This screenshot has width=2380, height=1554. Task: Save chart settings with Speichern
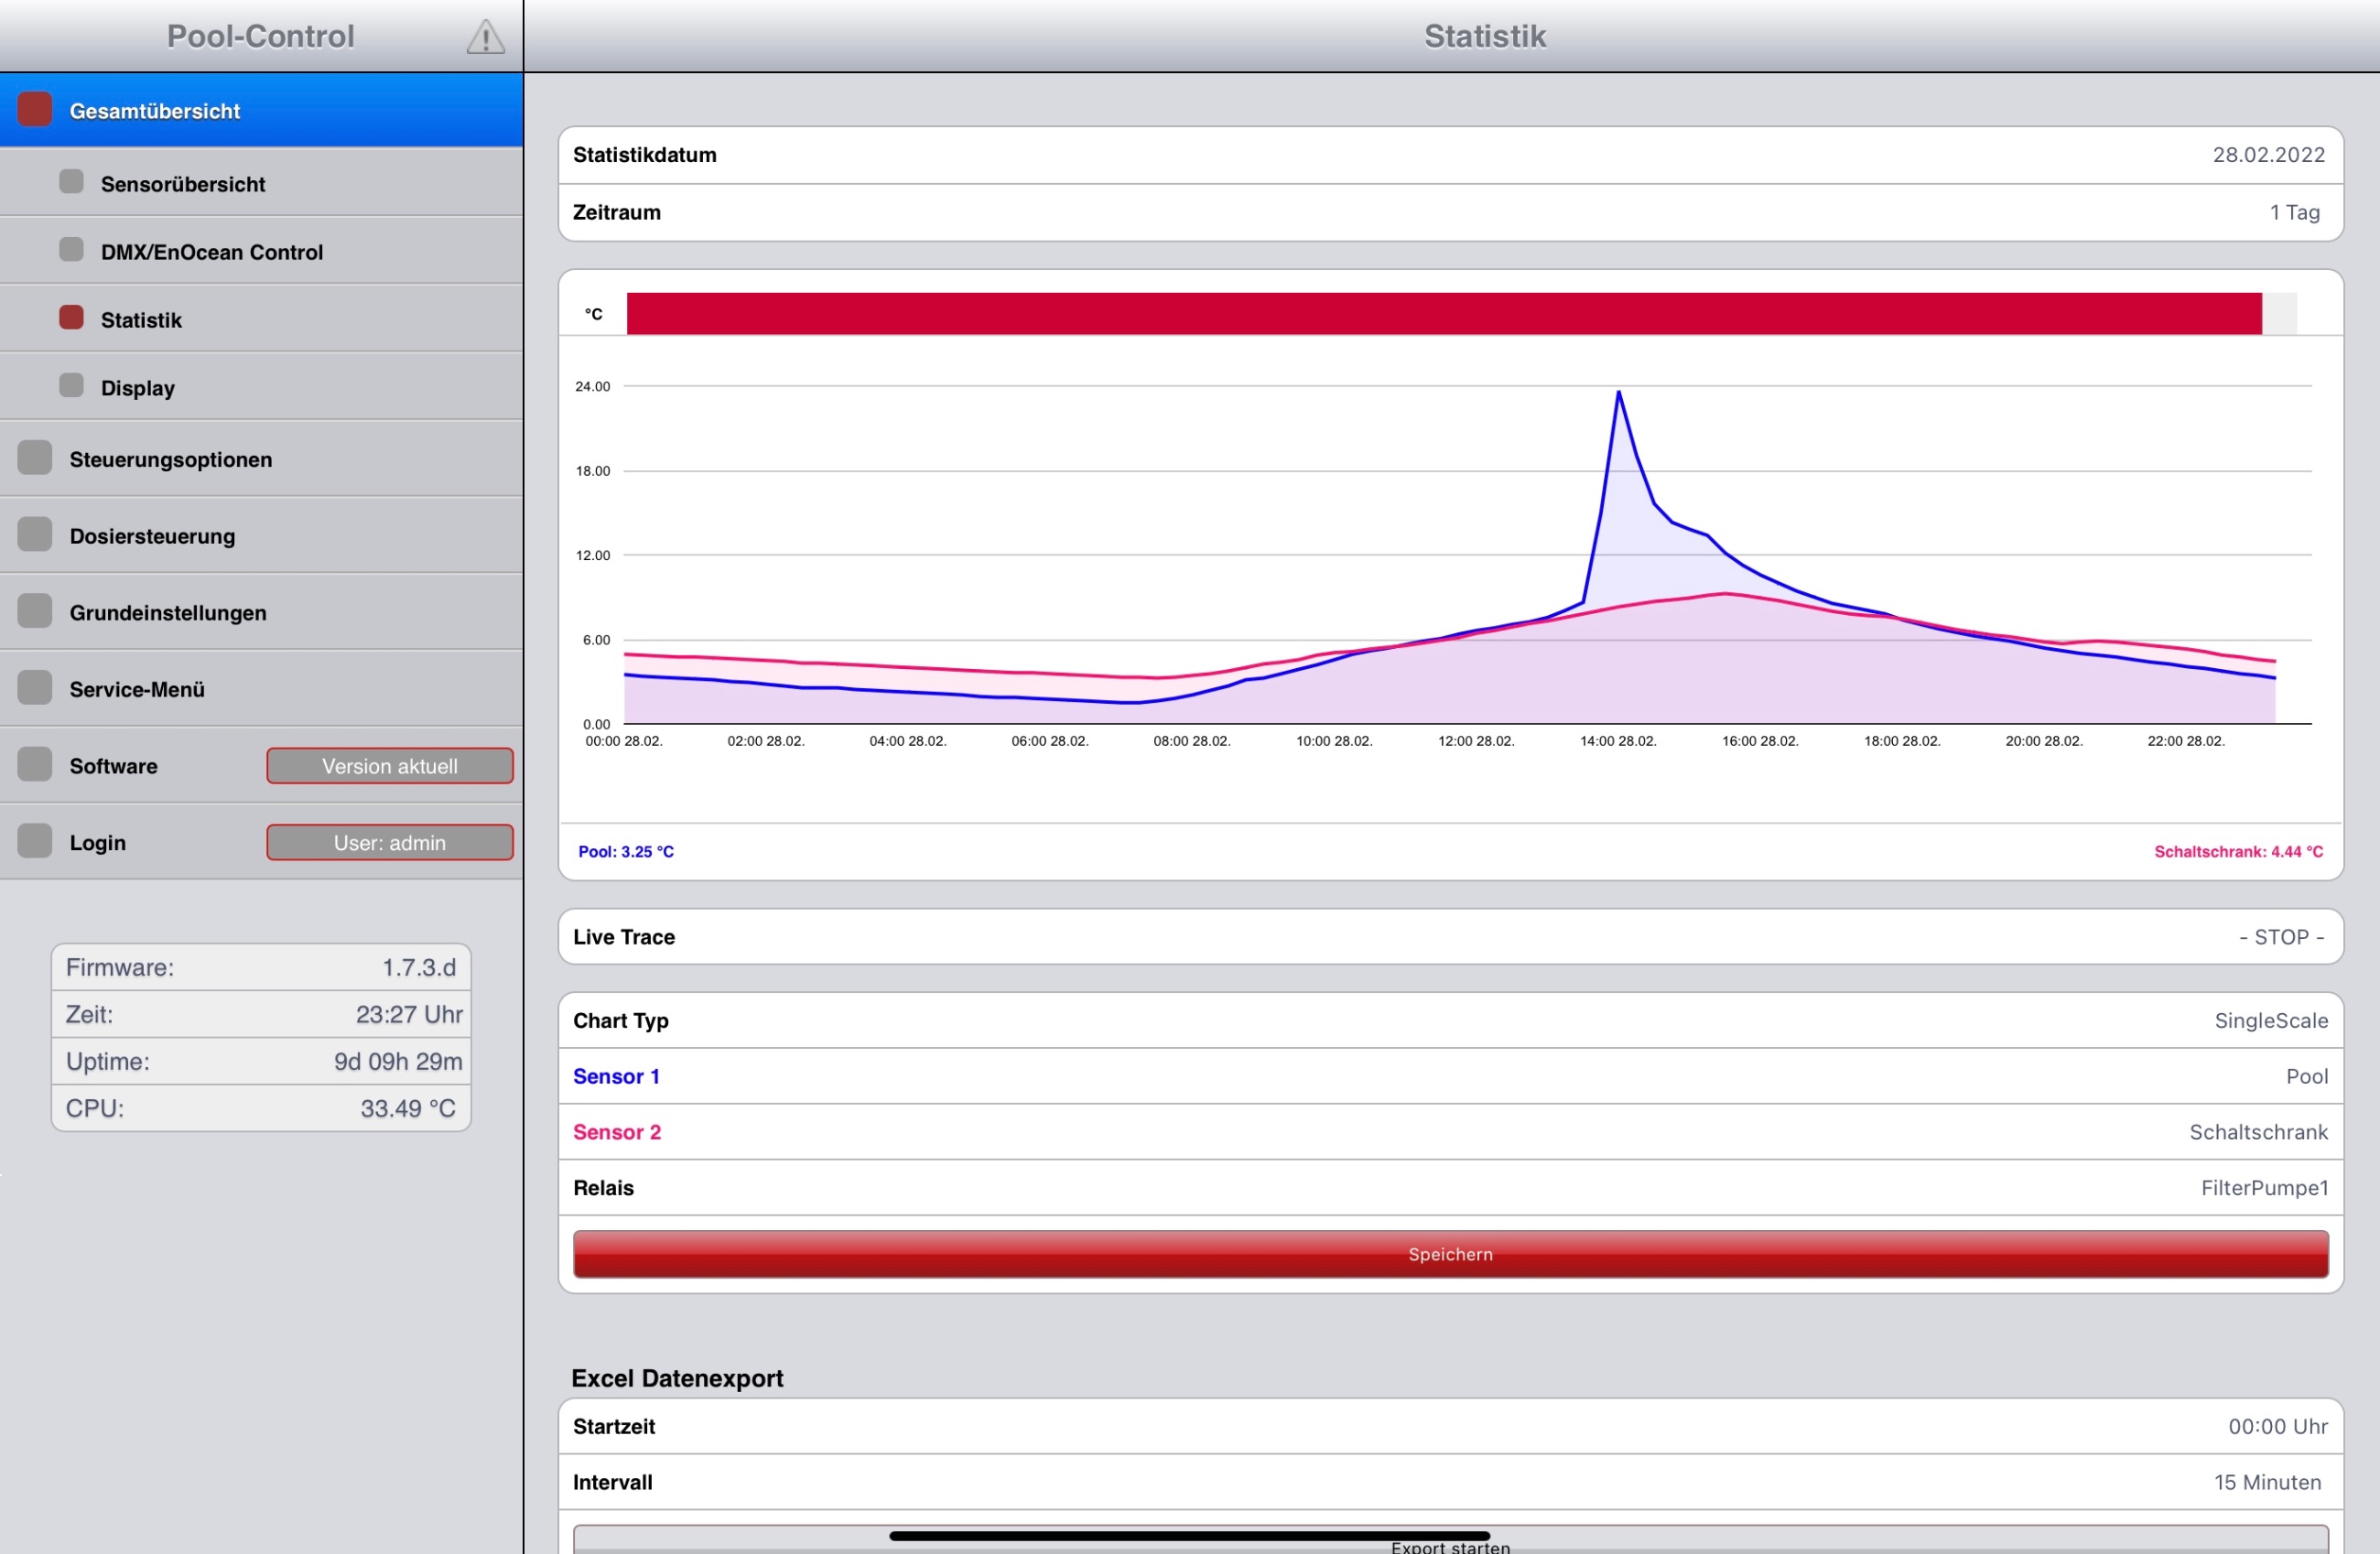point(1450,1254)
